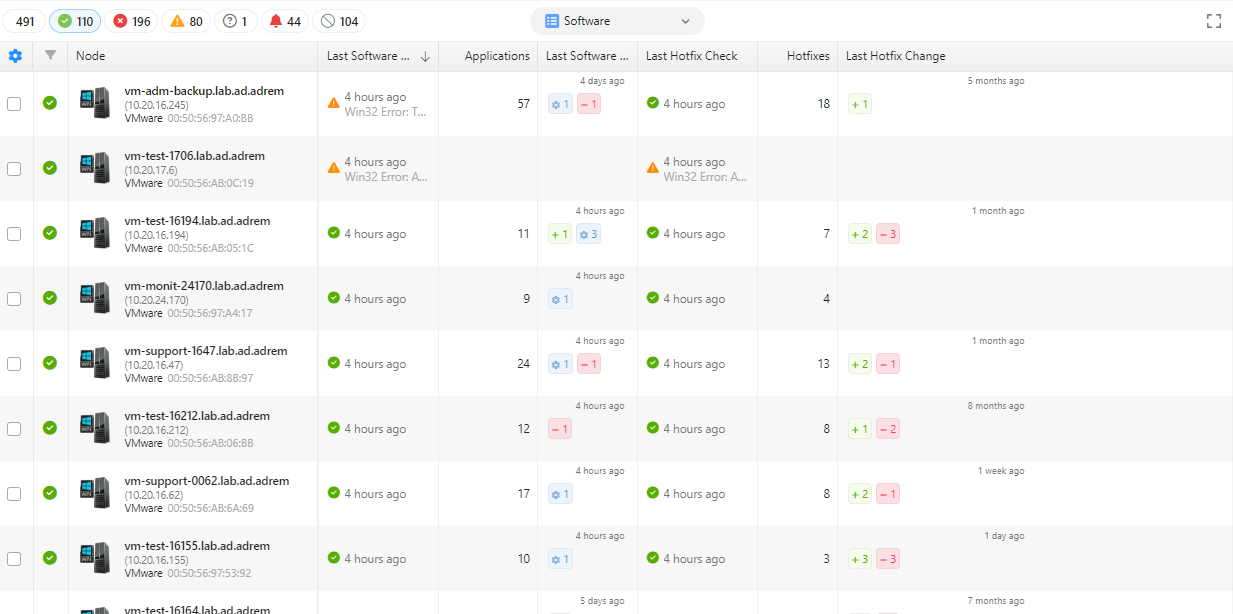Click Windows server icon of vm-monit-24170
The height and width of the screenshot is (614, 1233).
coord(95,298)
